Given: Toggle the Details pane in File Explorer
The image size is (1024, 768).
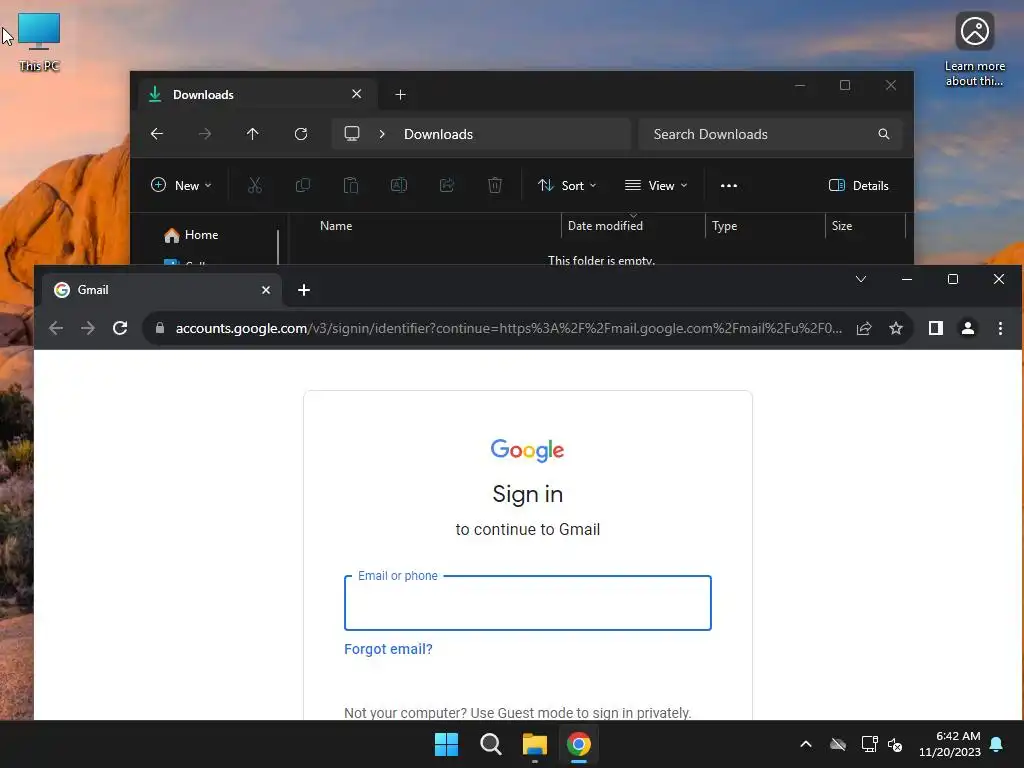Looking at the screenshot, I should (858, 185).
